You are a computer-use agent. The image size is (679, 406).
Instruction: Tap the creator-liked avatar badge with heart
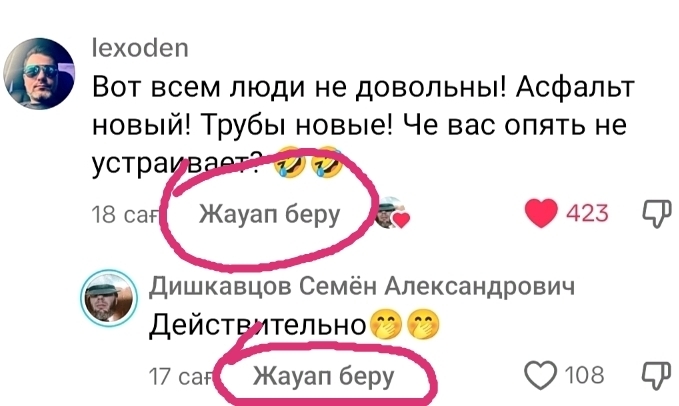tap(391, 213)
